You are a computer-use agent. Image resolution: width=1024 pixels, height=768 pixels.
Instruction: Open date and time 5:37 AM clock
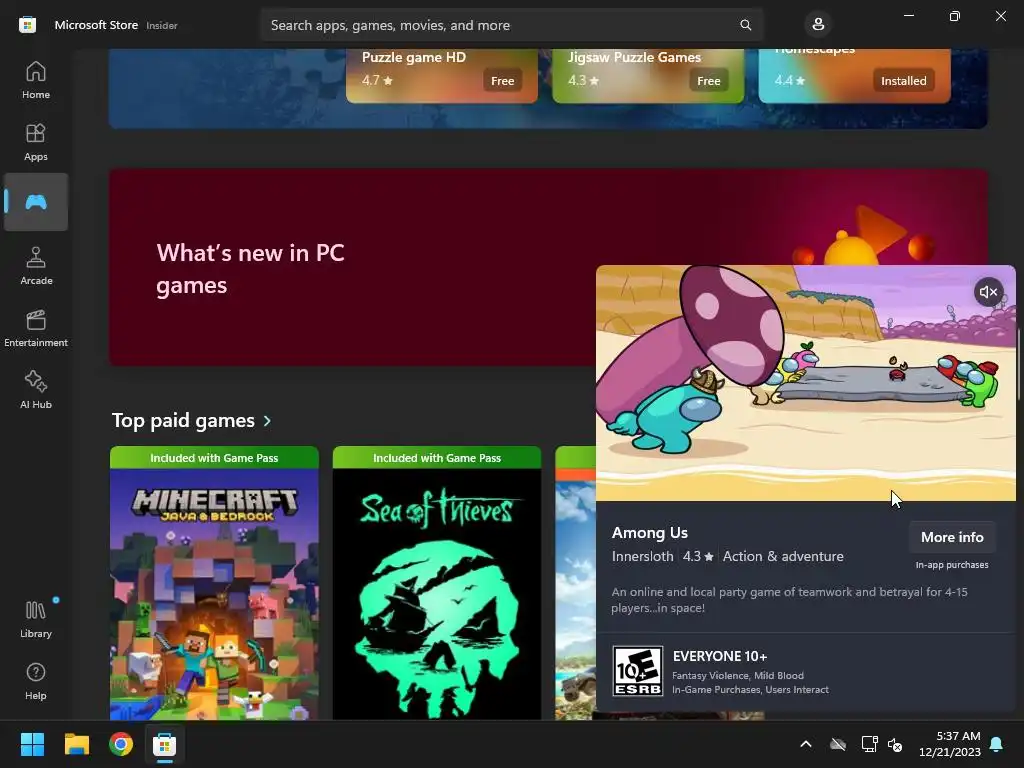click(x=950, y=744)
